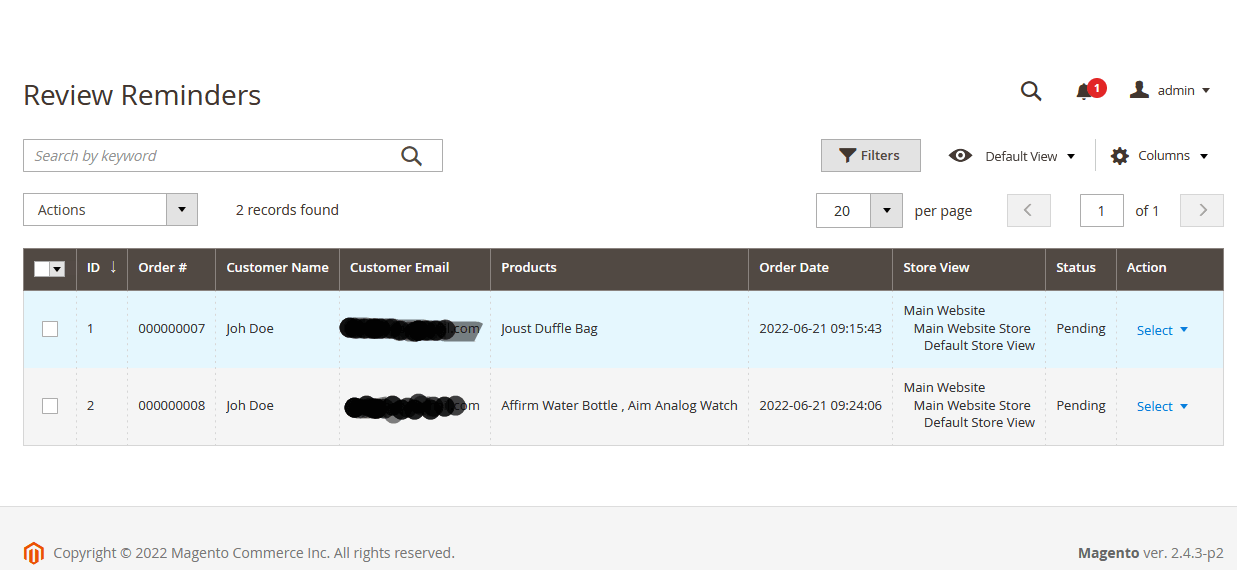Click the Filters button
This screenshot has width=1237, height=570.
[870, 156]
